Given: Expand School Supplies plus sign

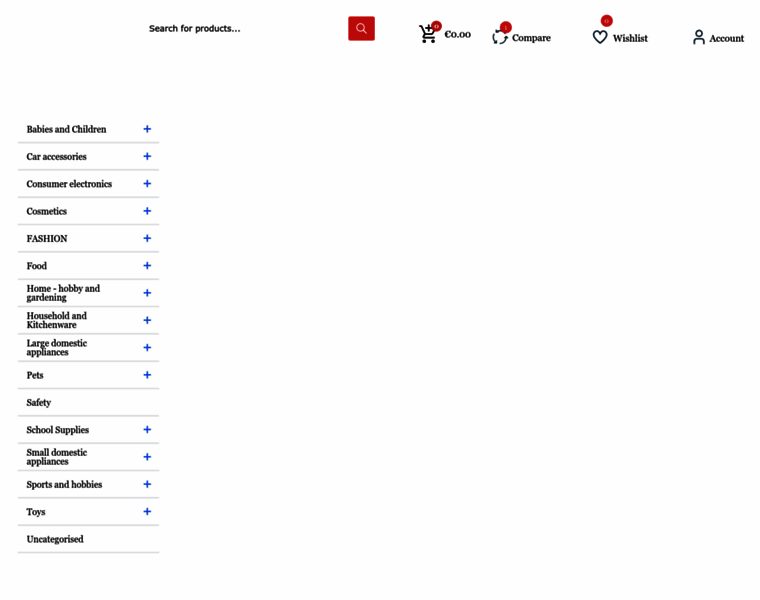Looking at the screenshot, I should pyautogui.click(x=147, y=429).
